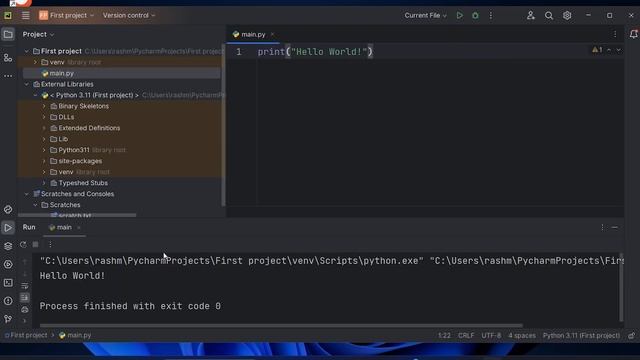
Task: Collapse the Python 3.11 (First project) node
Action: (35, 95)
